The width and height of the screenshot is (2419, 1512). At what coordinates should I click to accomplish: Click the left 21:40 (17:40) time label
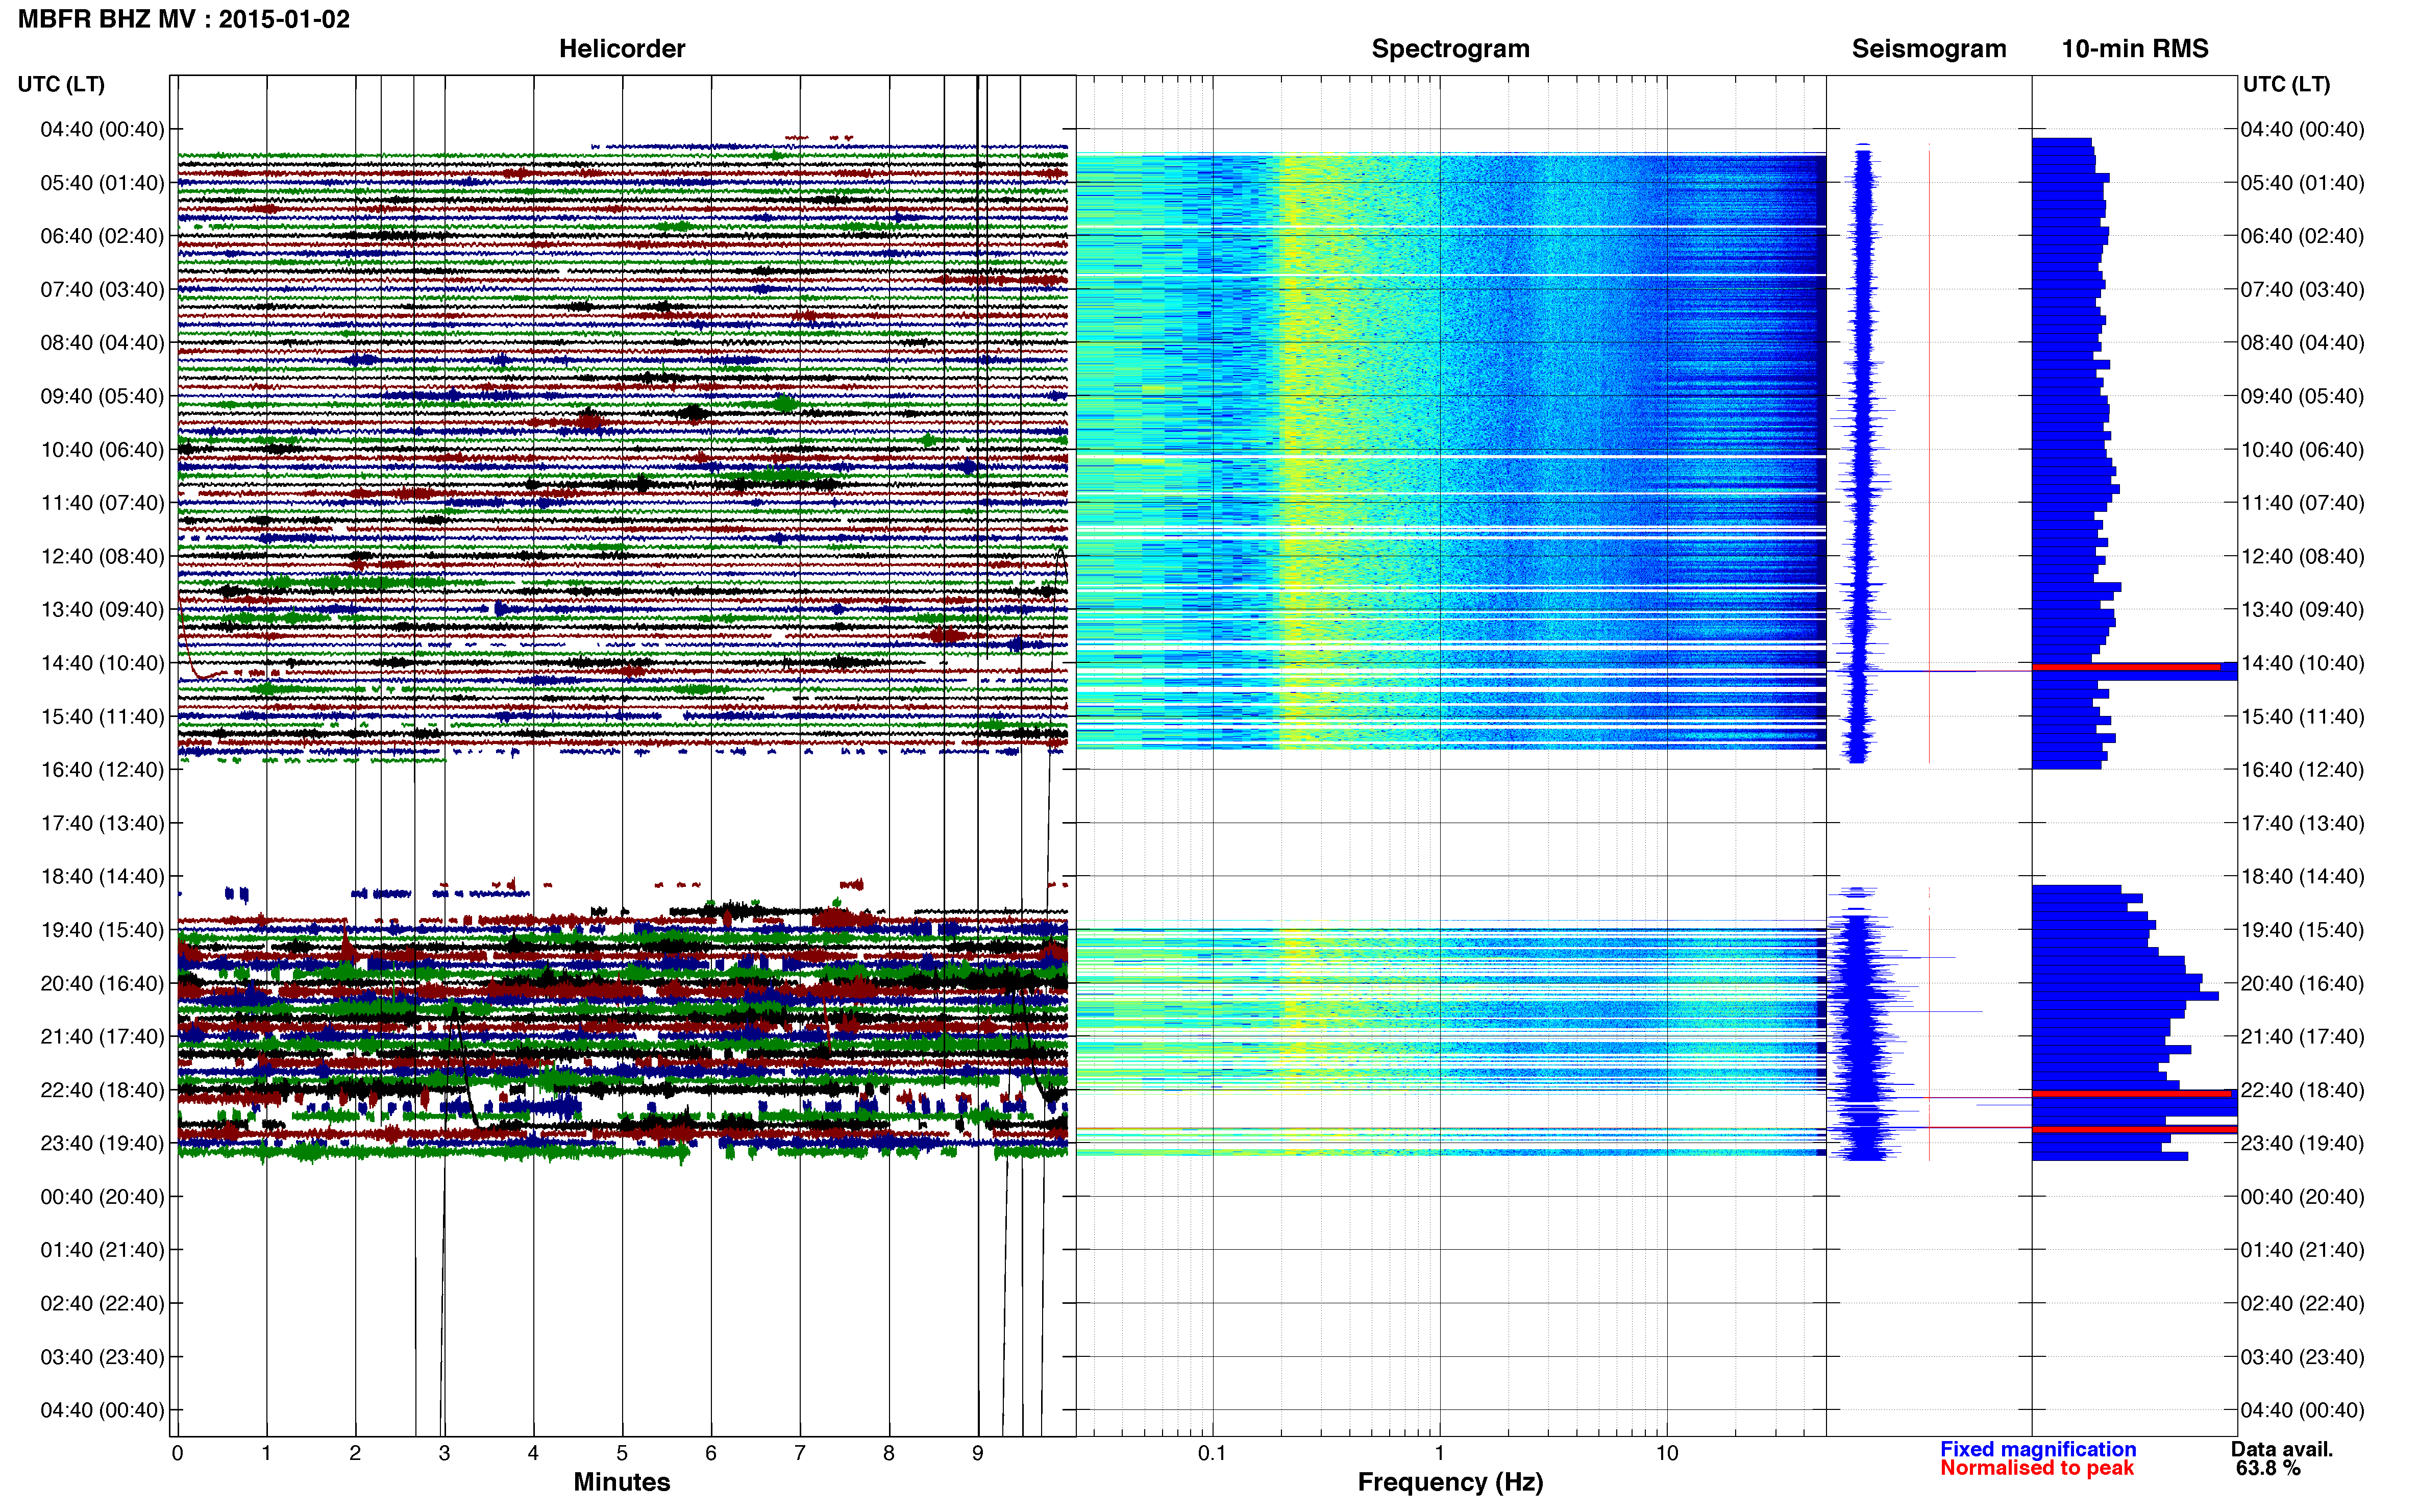pyautogui.click(x=102, y=1036)
